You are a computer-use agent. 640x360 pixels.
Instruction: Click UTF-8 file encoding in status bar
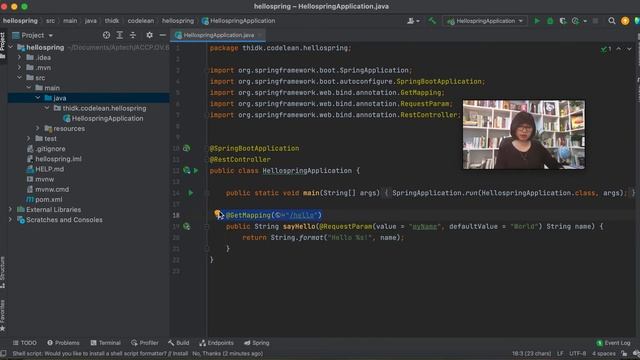578,353
